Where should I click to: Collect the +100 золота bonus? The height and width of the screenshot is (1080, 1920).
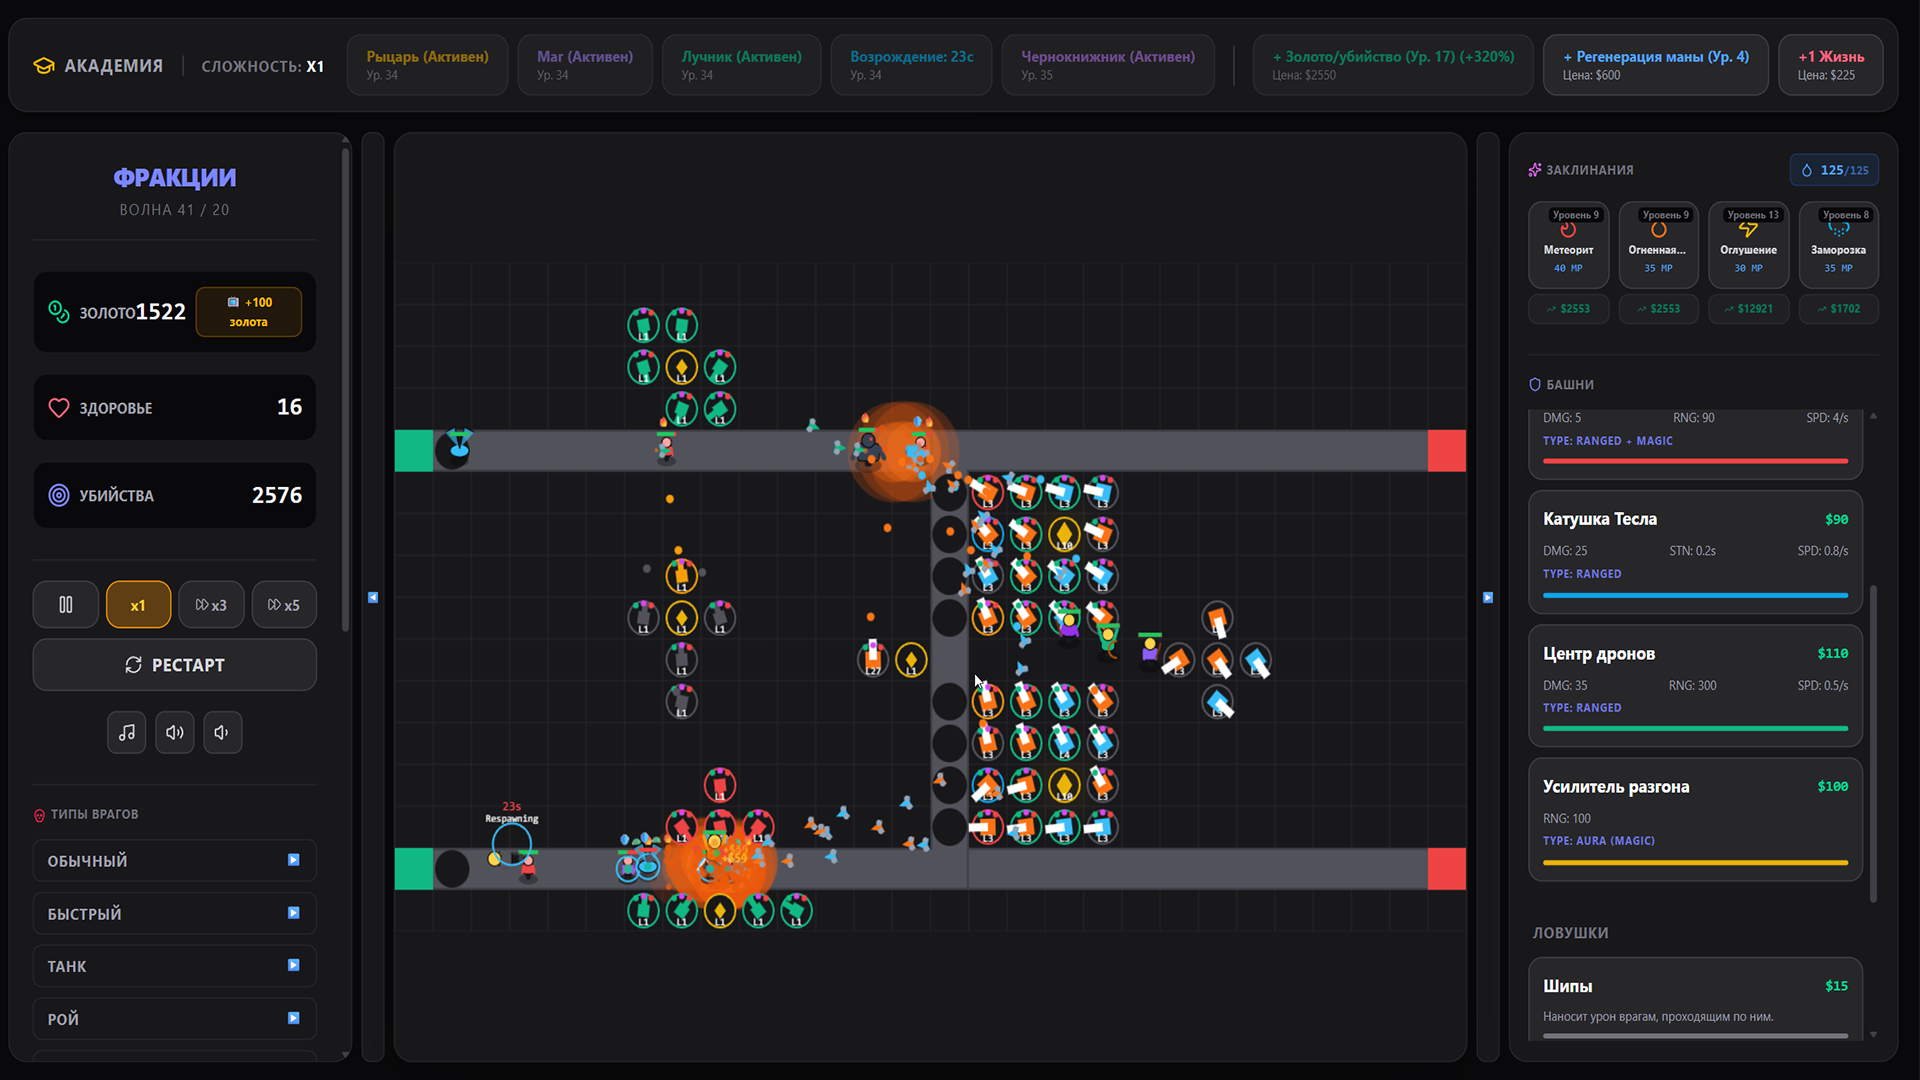pyautogui.click(x=248, y=311)
